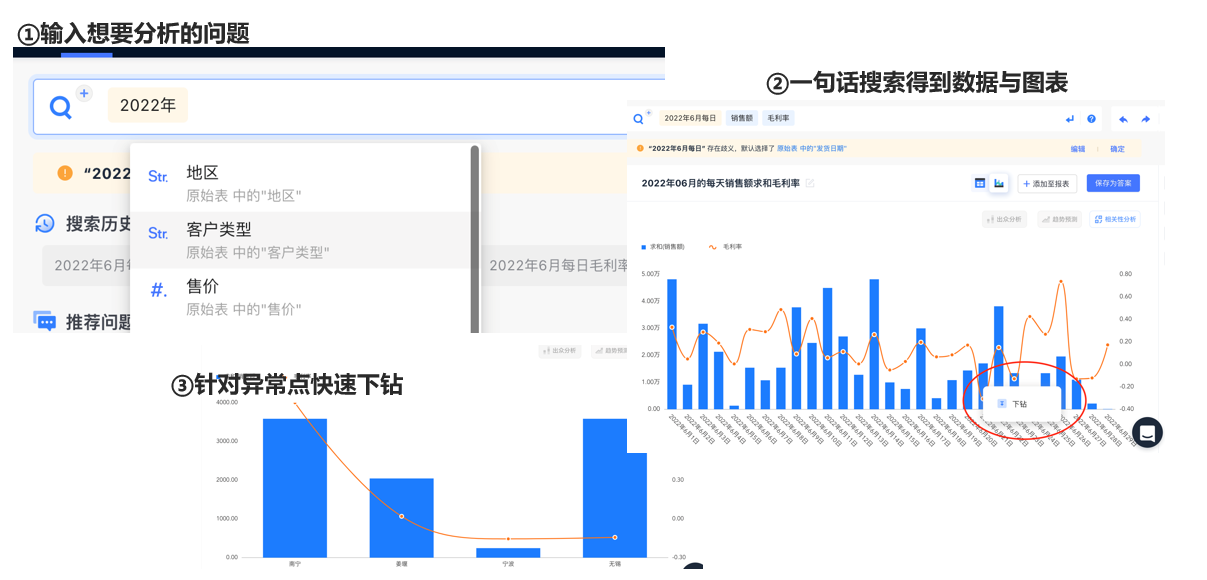Click the # number type icon beside 售价
1207x580 pixels.
pyautogui.click(x=159, y=290)
